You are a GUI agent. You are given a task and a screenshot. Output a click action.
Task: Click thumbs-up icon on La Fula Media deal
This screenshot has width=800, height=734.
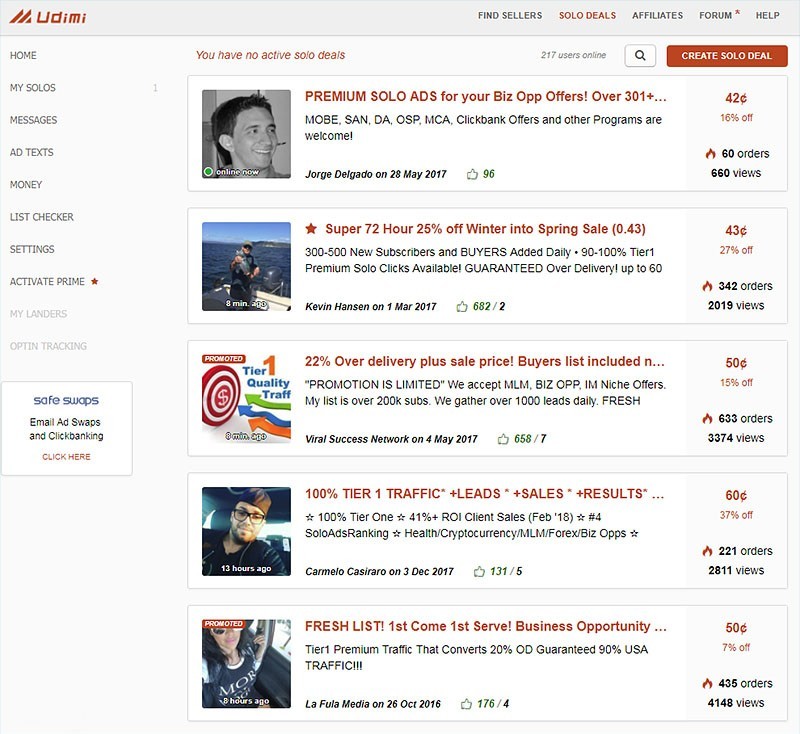pyautogui.click(x=466, y=704)
